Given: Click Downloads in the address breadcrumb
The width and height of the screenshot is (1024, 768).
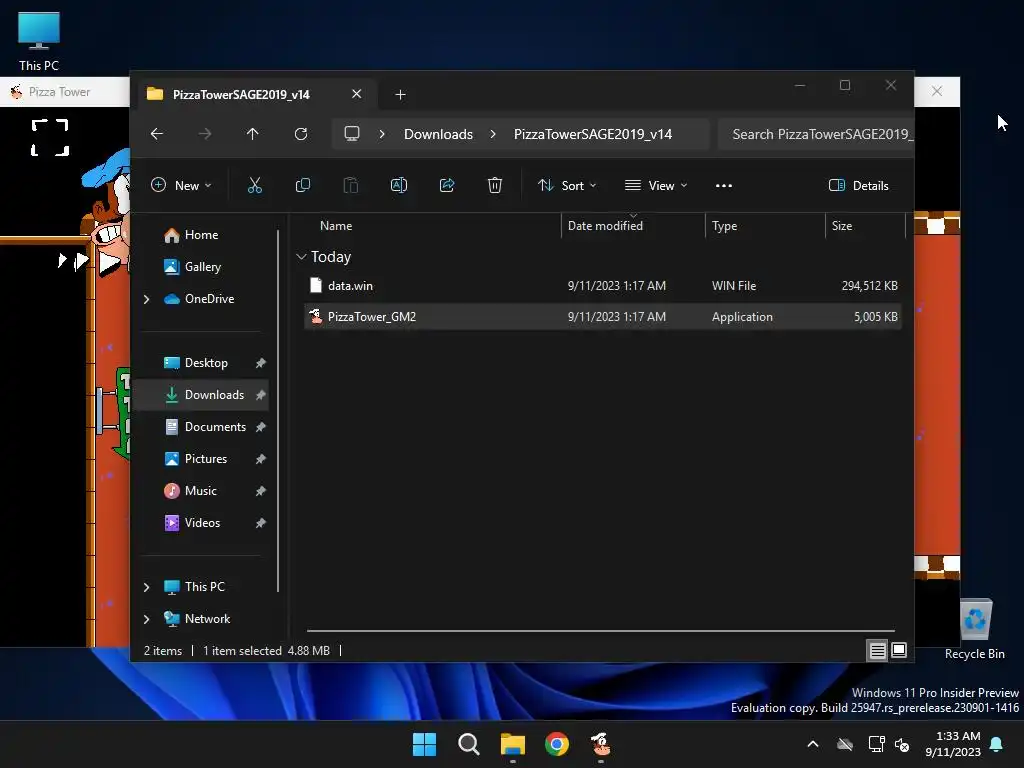Looking at the screenshot, I should click(438, 134).
